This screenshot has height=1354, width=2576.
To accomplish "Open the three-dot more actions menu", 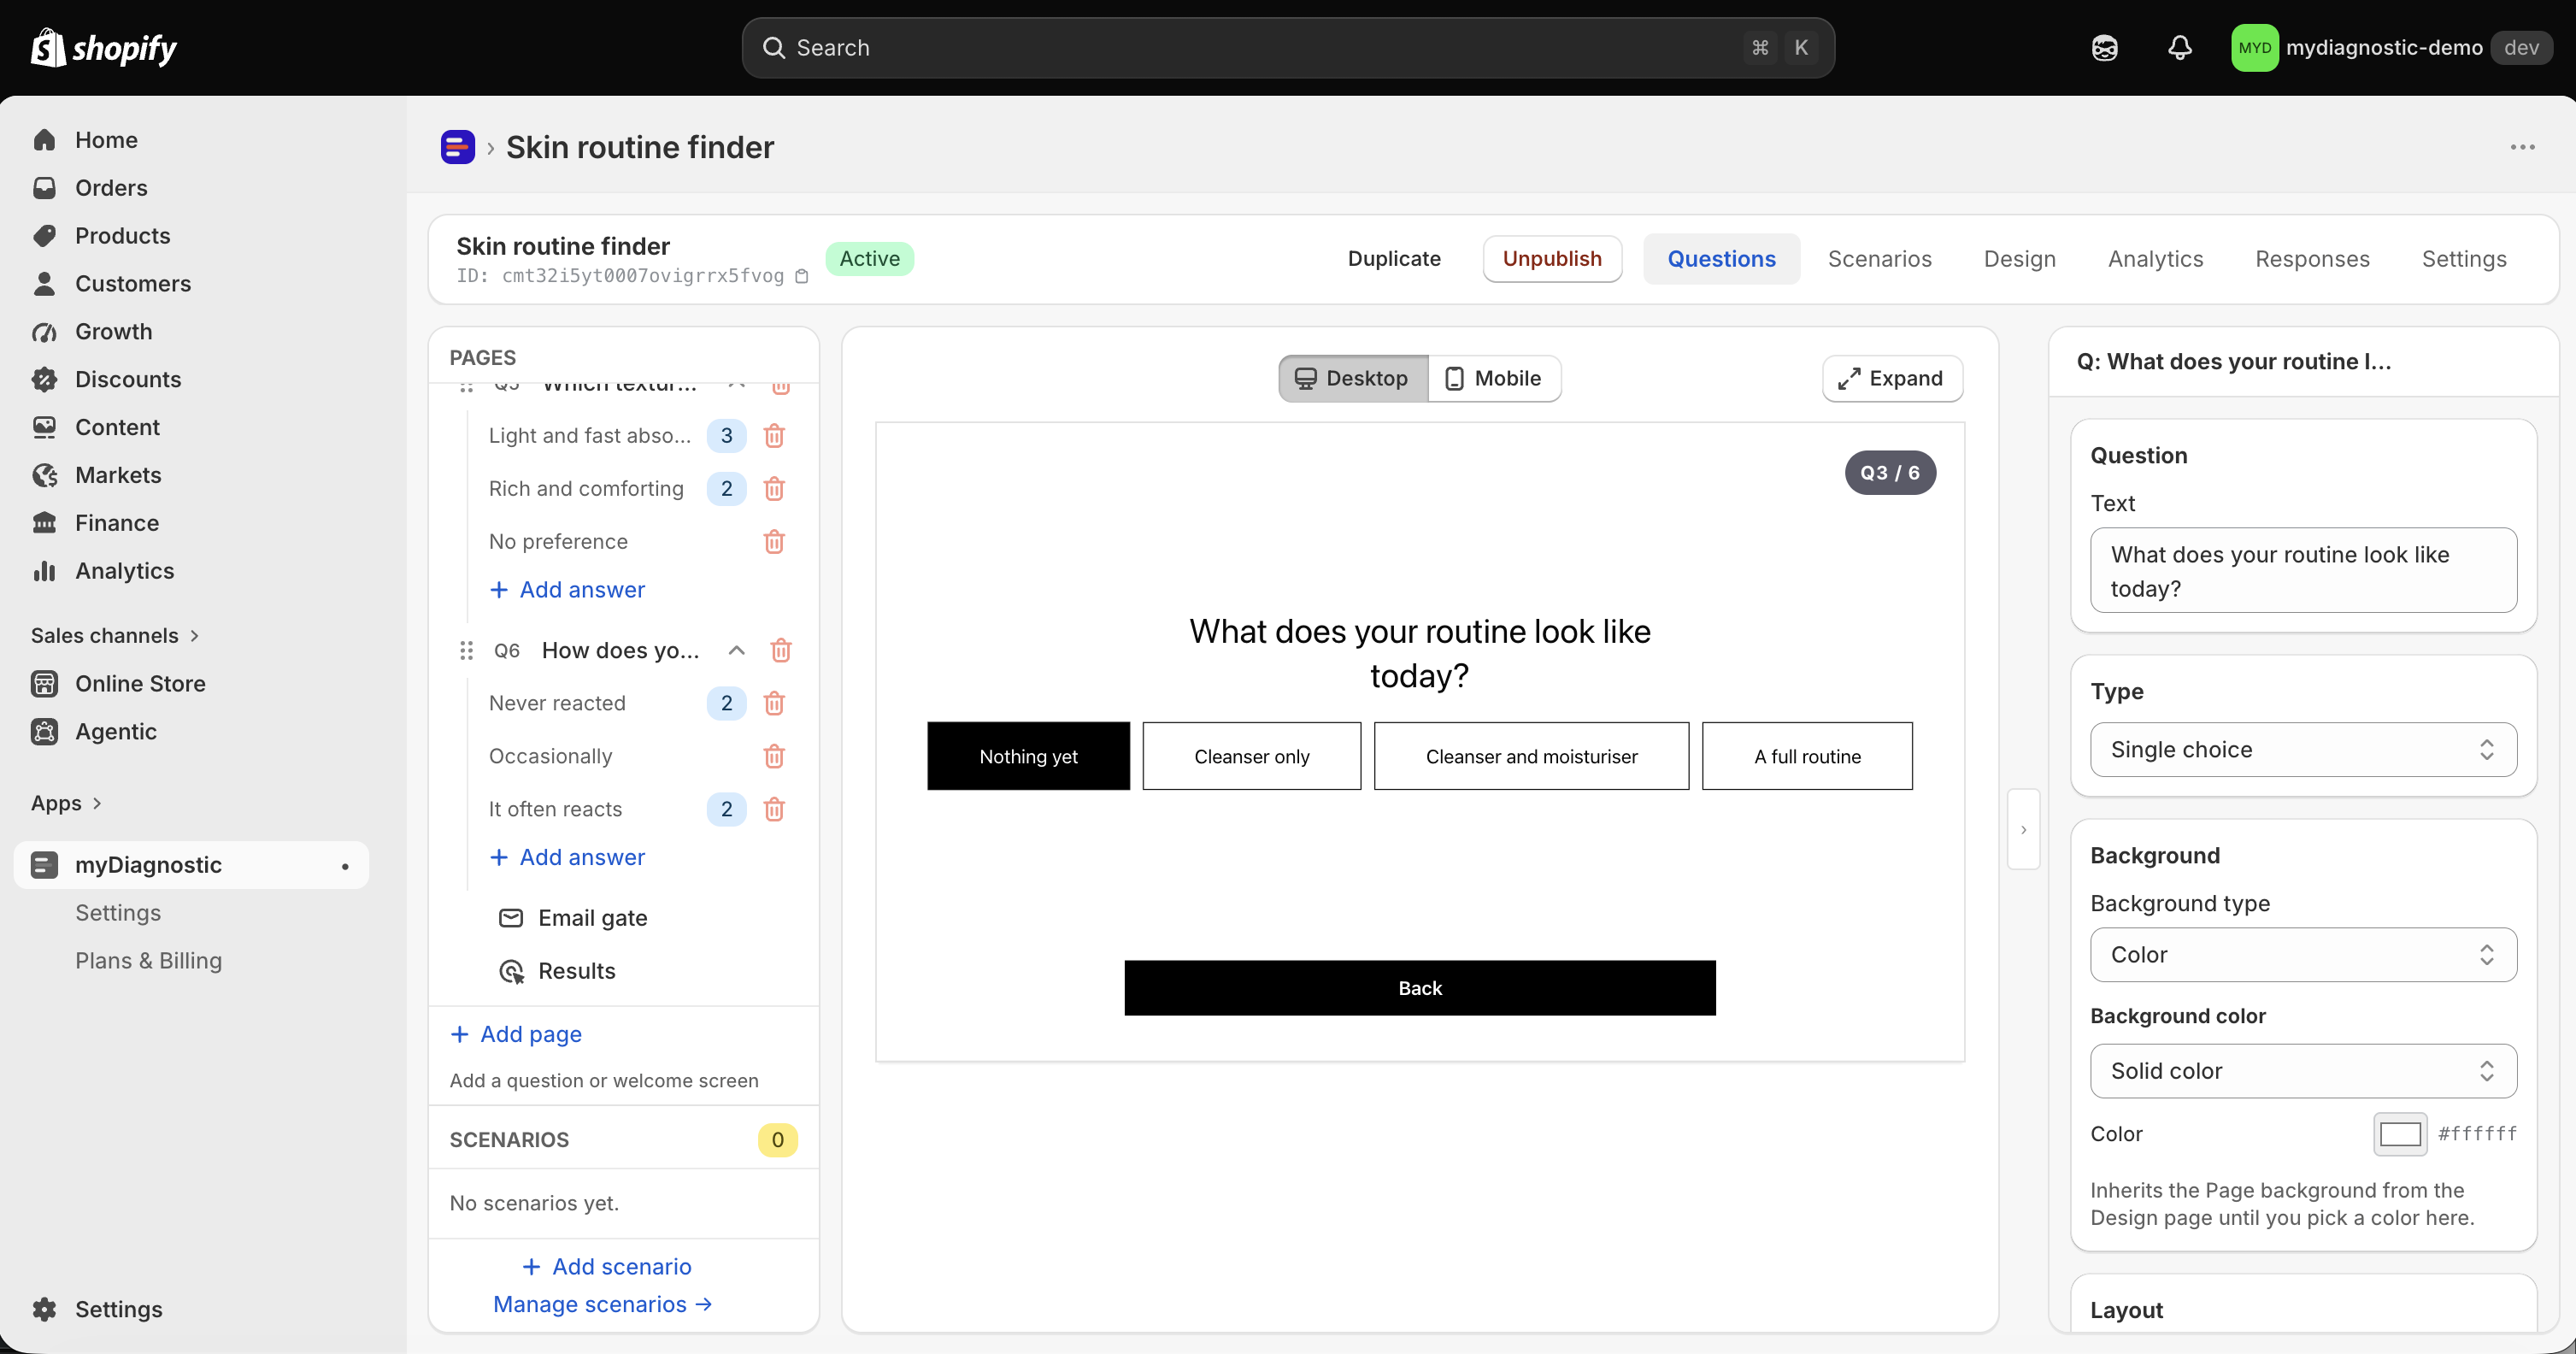I will tap(2523, 147).
